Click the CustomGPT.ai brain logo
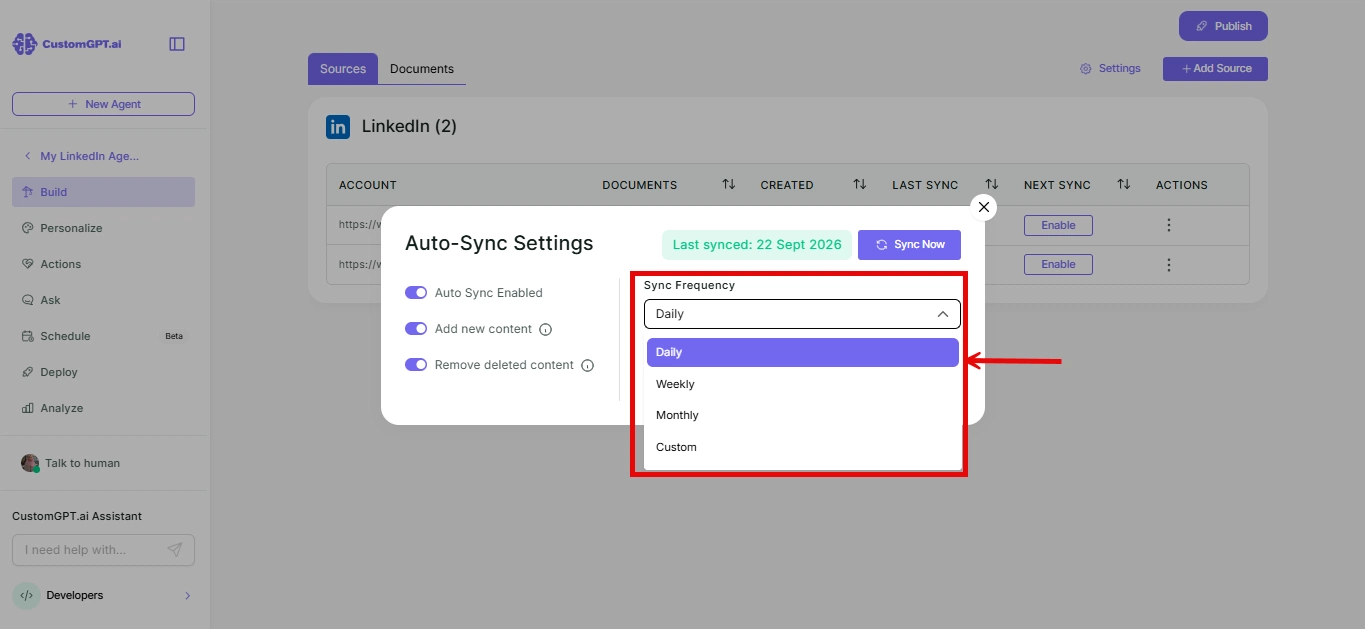The width and height of the screenshot is (1365, 629). [24, 44]
